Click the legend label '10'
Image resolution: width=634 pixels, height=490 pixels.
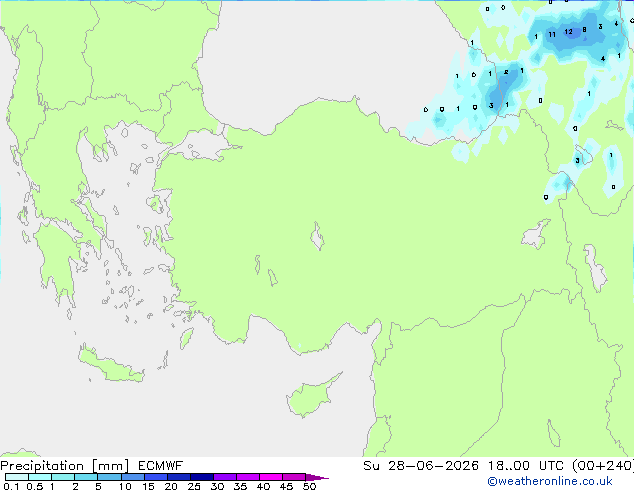pyautogui.click(x=125, y=486)
